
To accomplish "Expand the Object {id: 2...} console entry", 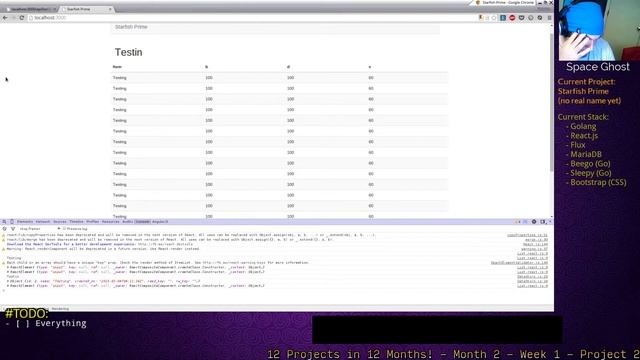I will point(8,281).
